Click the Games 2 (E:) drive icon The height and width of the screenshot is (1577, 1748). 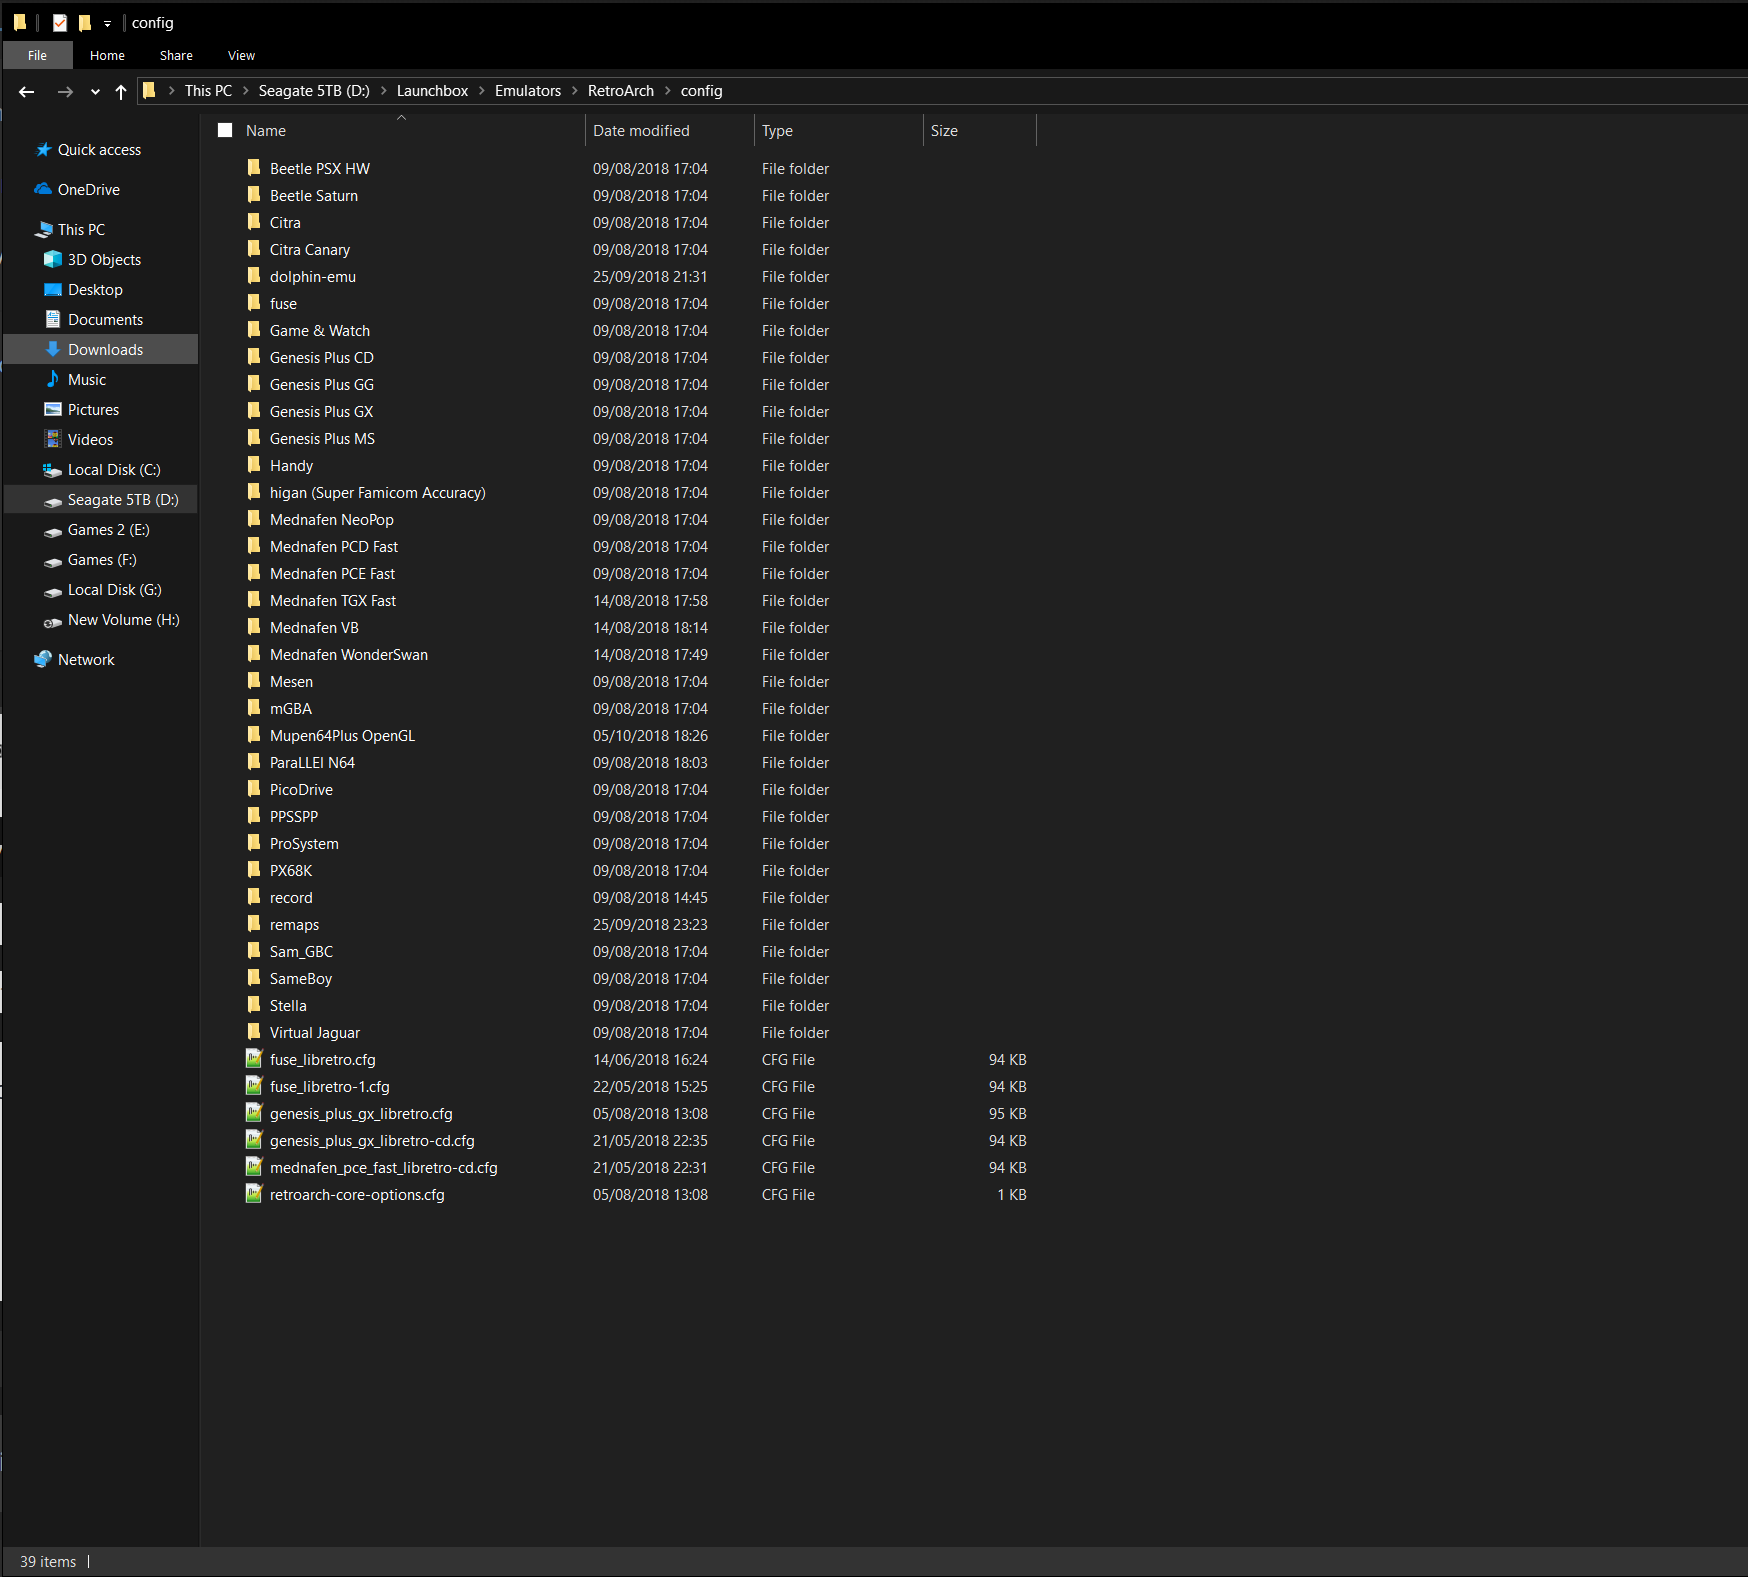53,531
